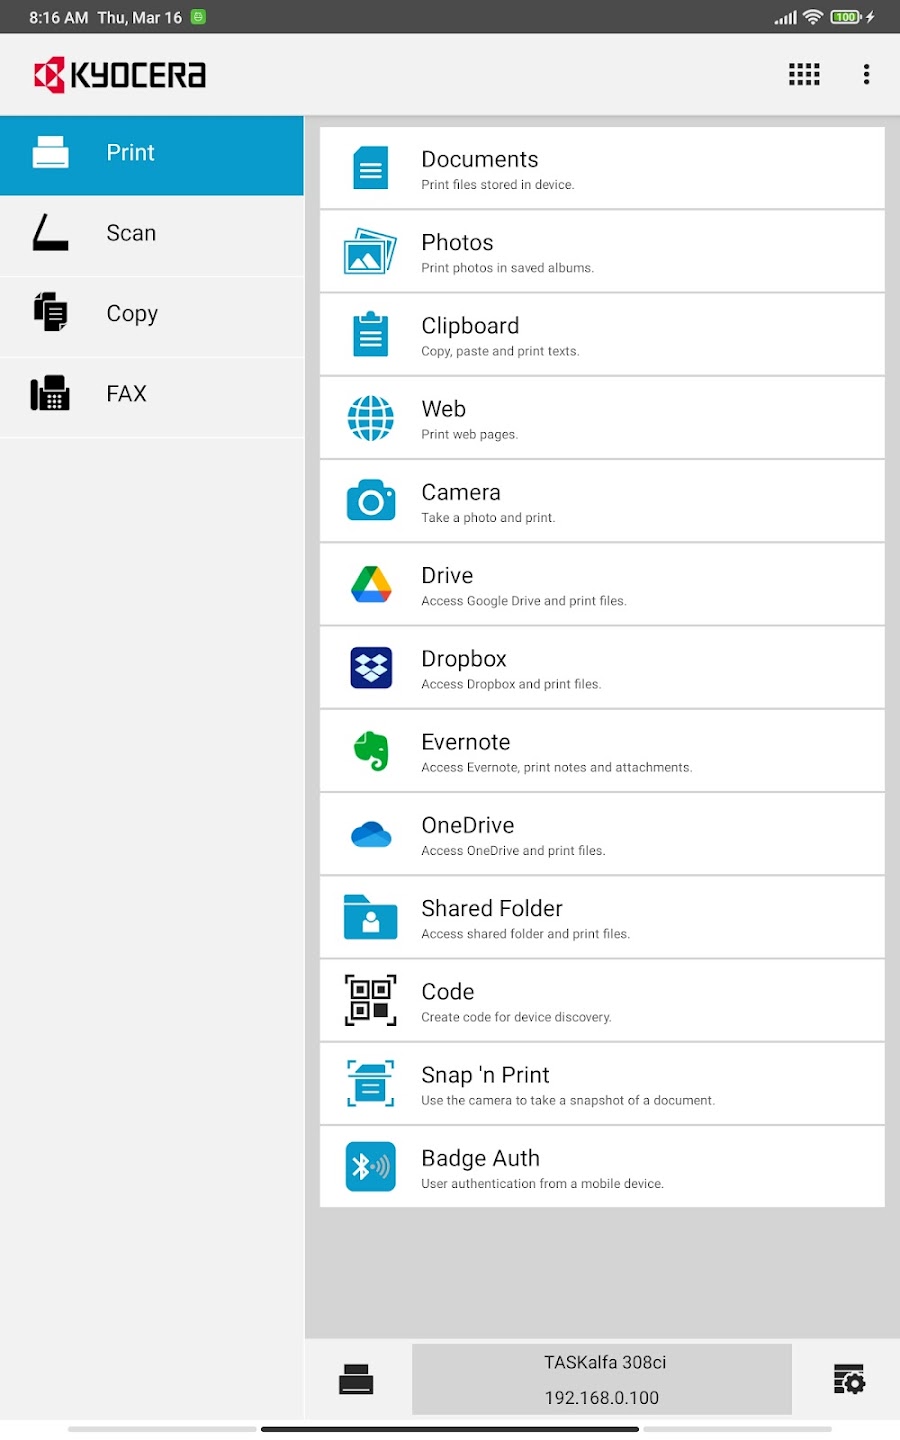Open the Badge Auth Bluetooth icon
Image resolution: width=900 pixels, height=1440 pixels.
pos(371,1167)
